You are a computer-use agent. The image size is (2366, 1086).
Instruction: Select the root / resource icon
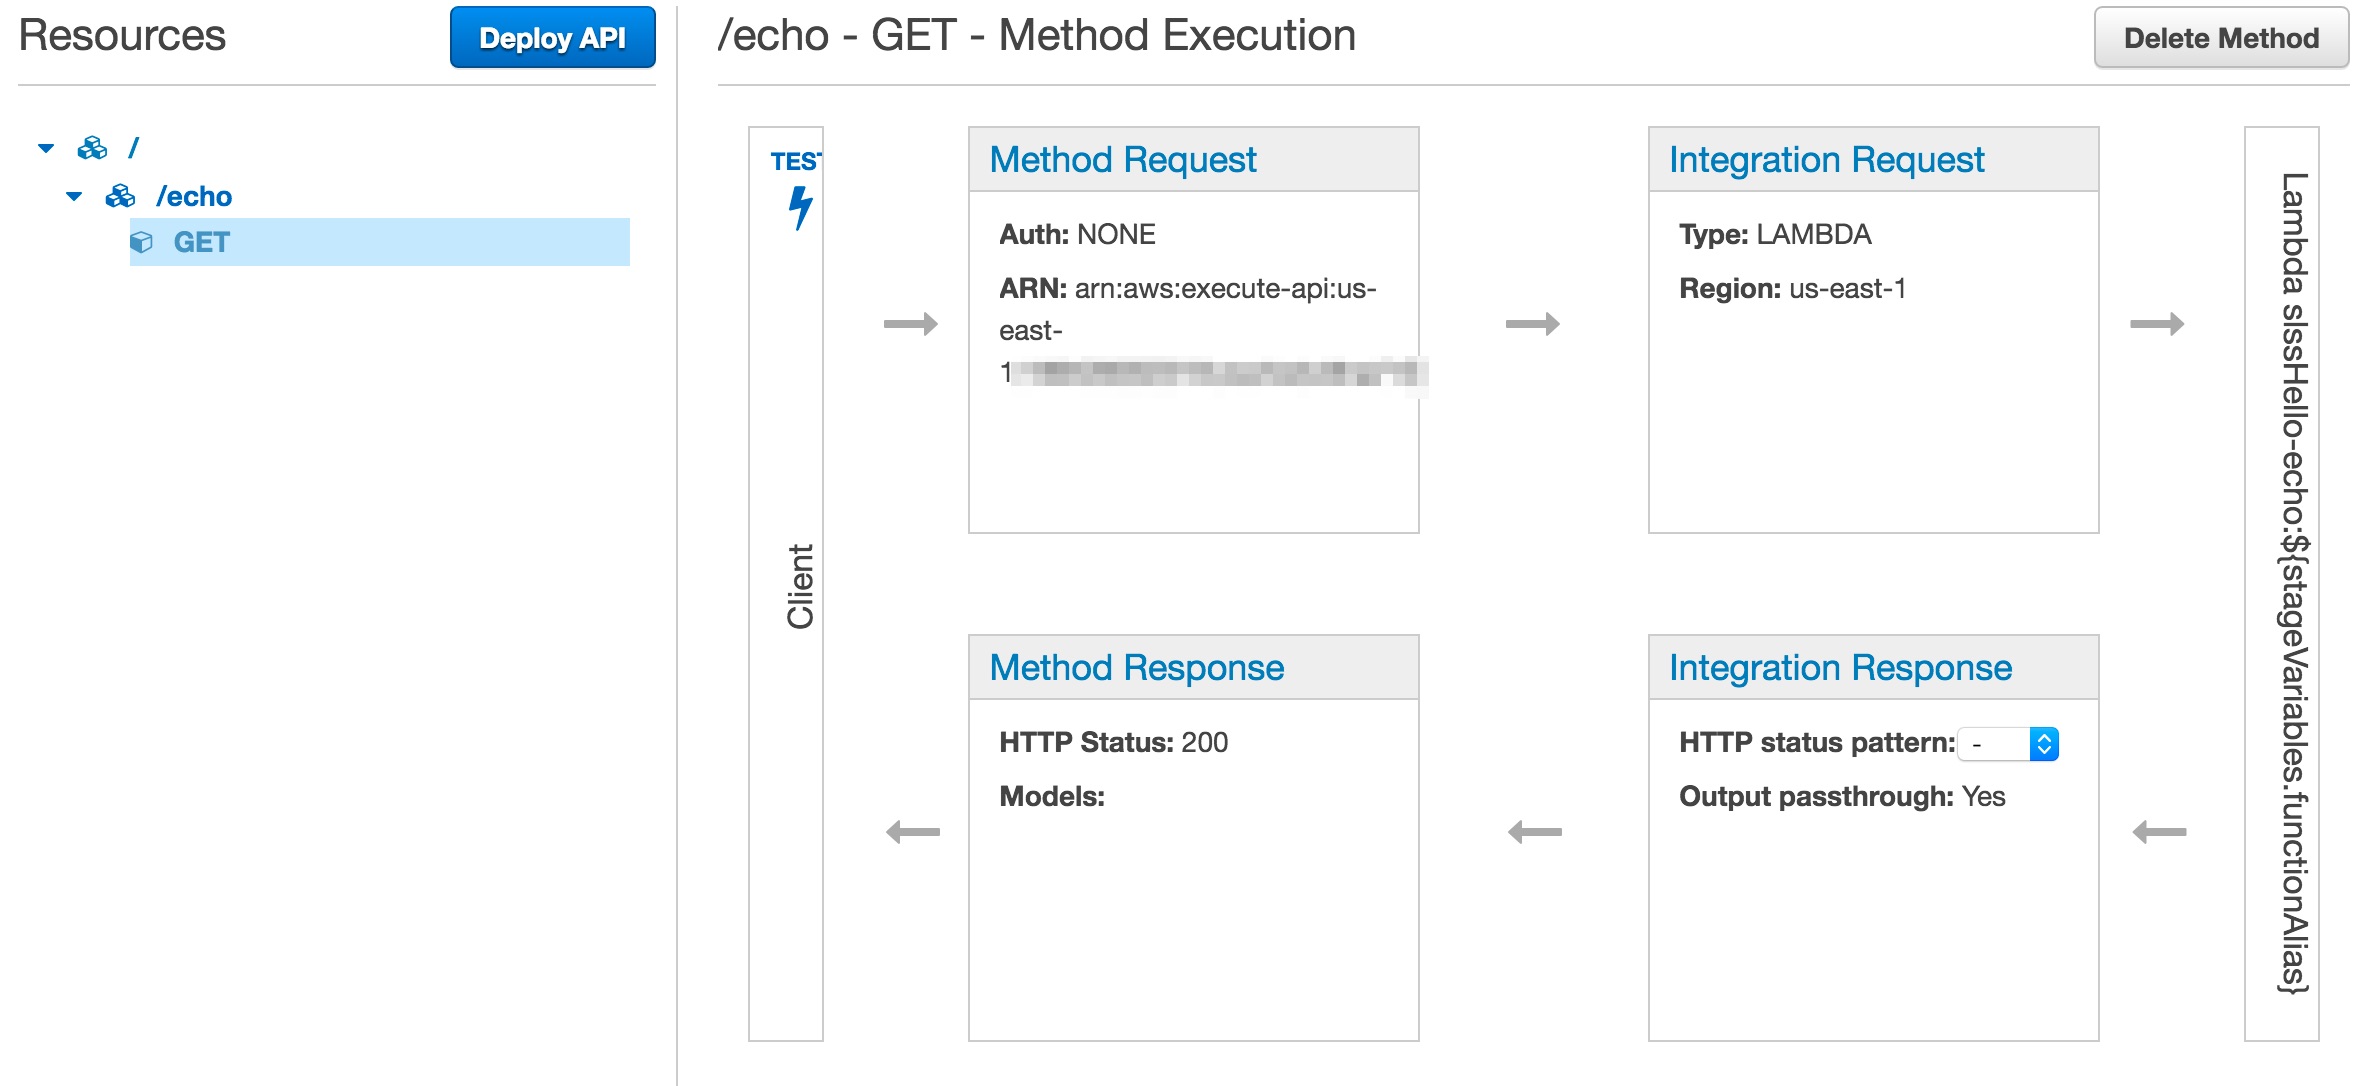92,149
